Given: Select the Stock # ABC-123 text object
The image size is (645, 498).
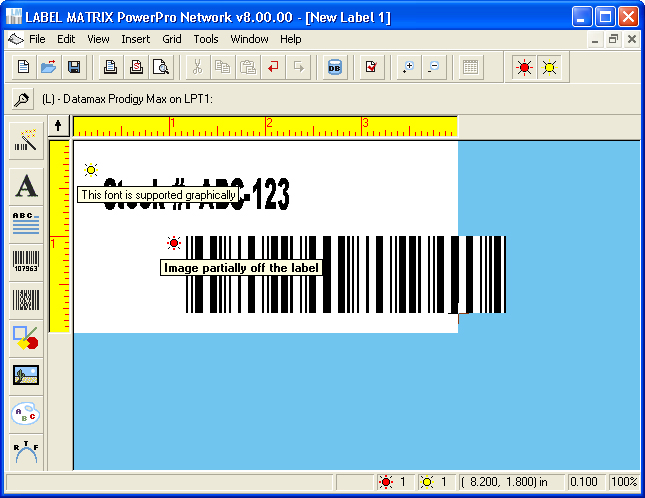Looking at the screenshot, I should [x=197, y=194].
